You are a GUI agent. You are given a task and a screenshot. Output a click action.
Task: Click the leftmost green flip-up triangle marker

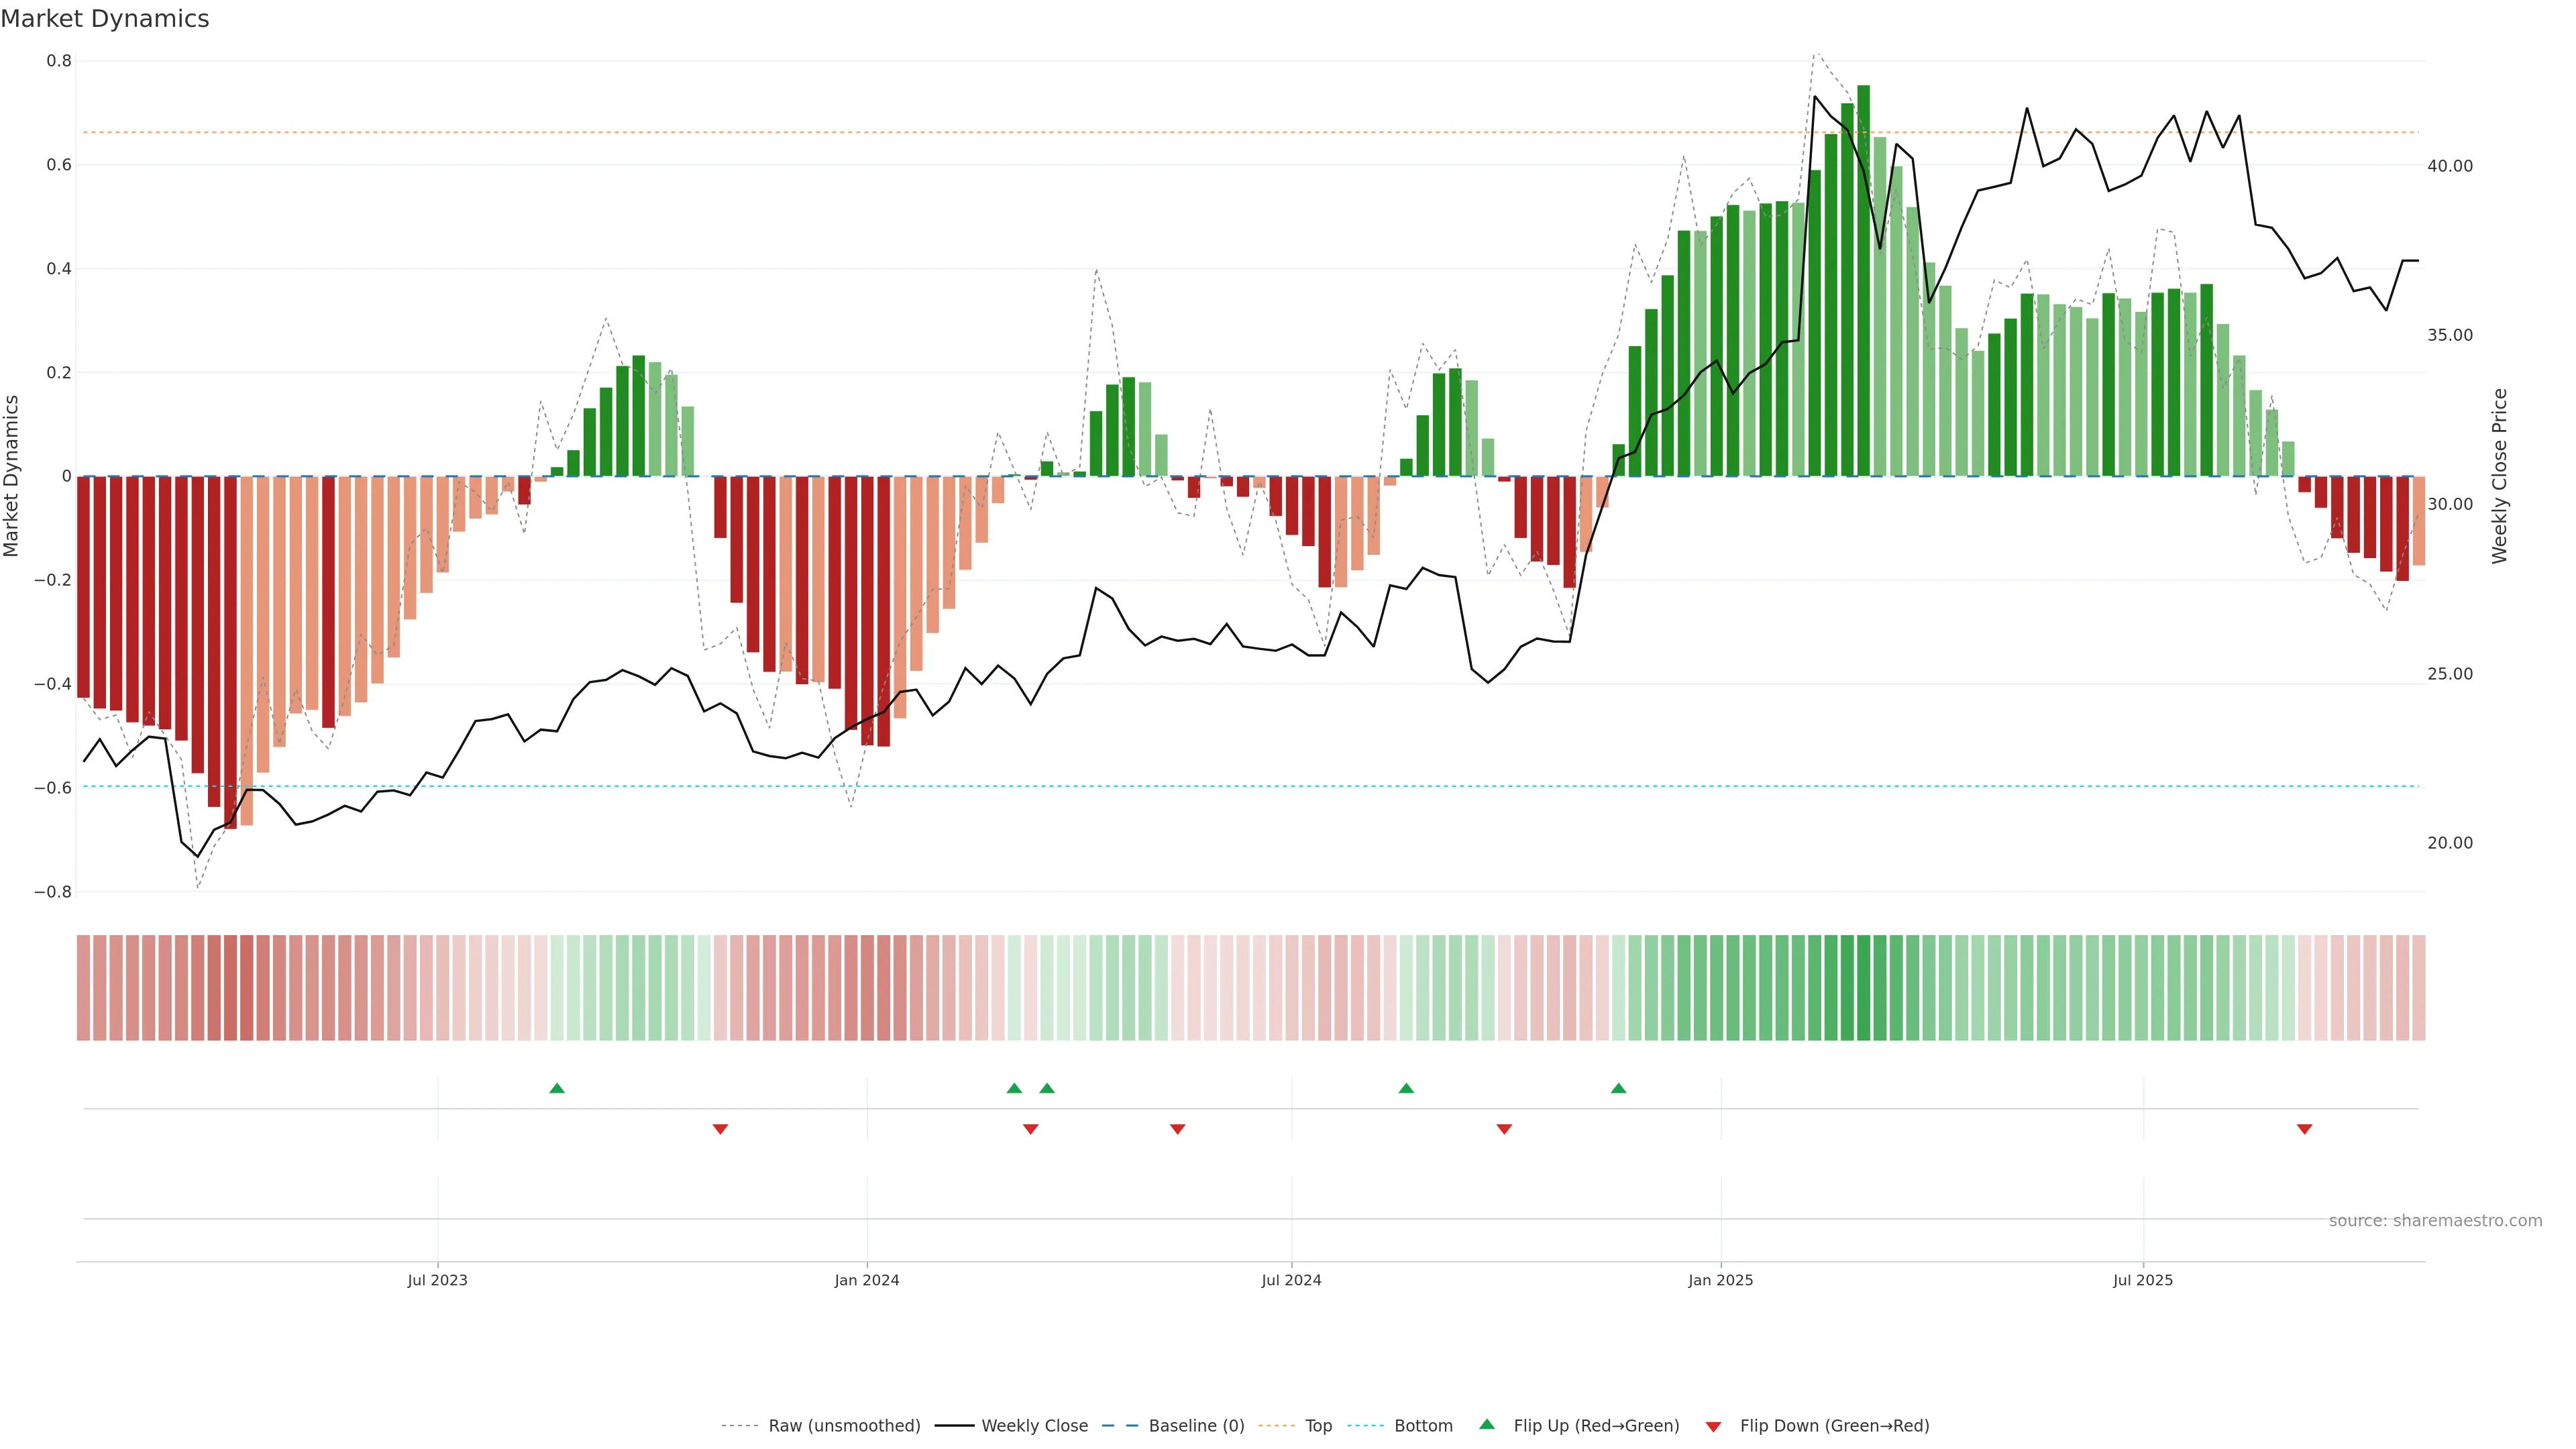(x=557, y=1088)
